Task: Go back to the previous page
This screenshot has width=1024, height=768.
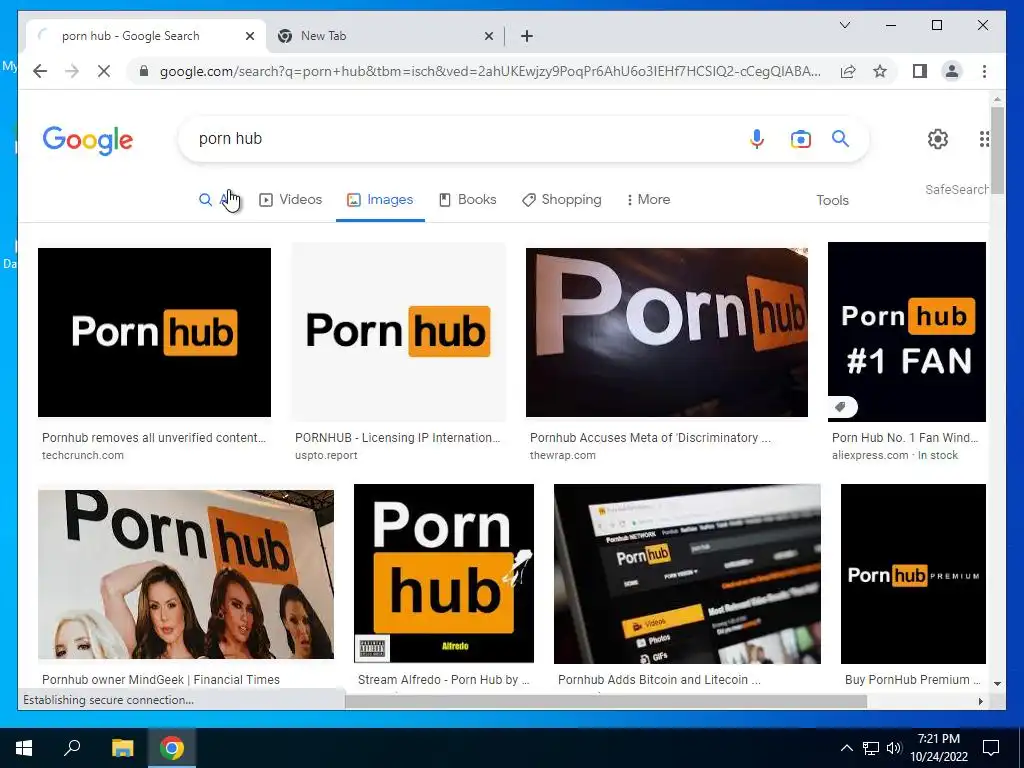Action: point(40,71)
